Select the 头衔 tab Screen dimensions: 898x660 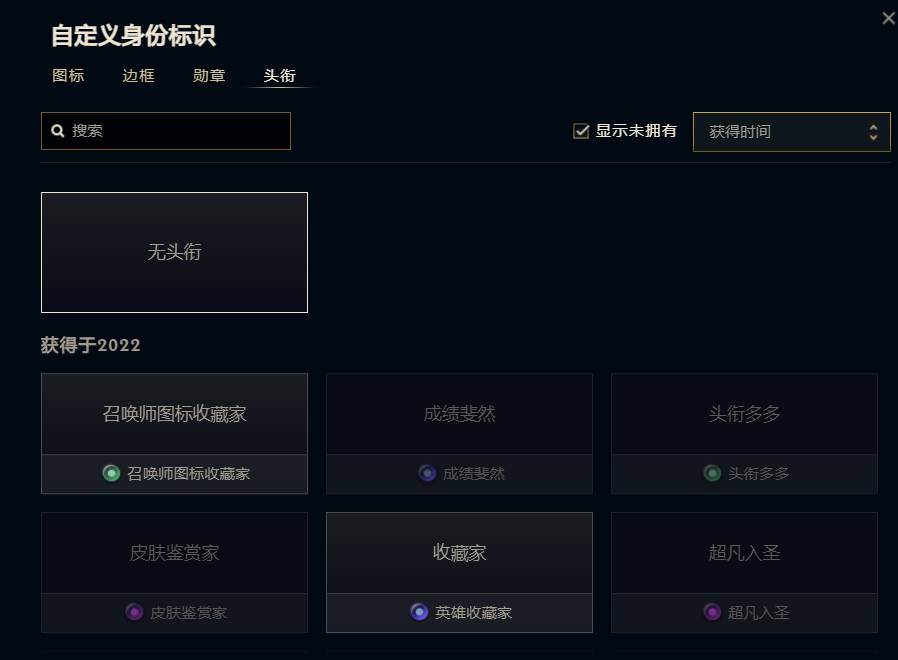[x=279, y=76]
